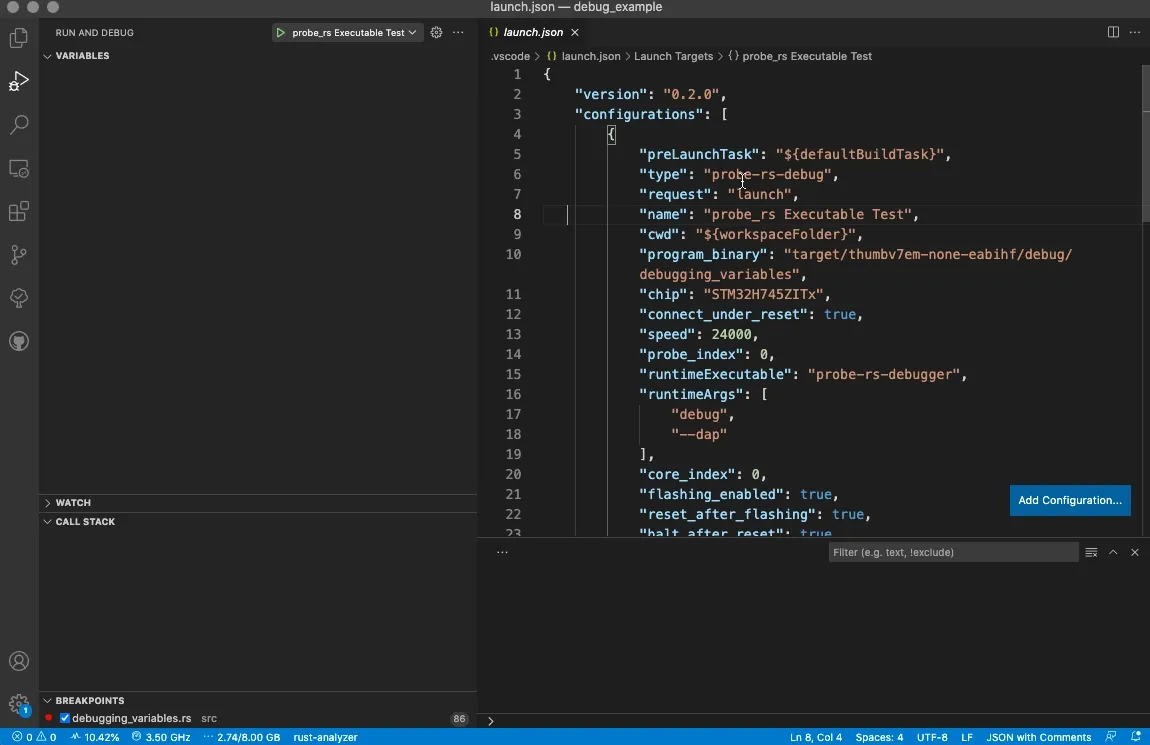Image resolution: width=1150 pixels, height=745 pixels.
Task: Open the Extensions icon in activity bar
Action: point(19,211)
